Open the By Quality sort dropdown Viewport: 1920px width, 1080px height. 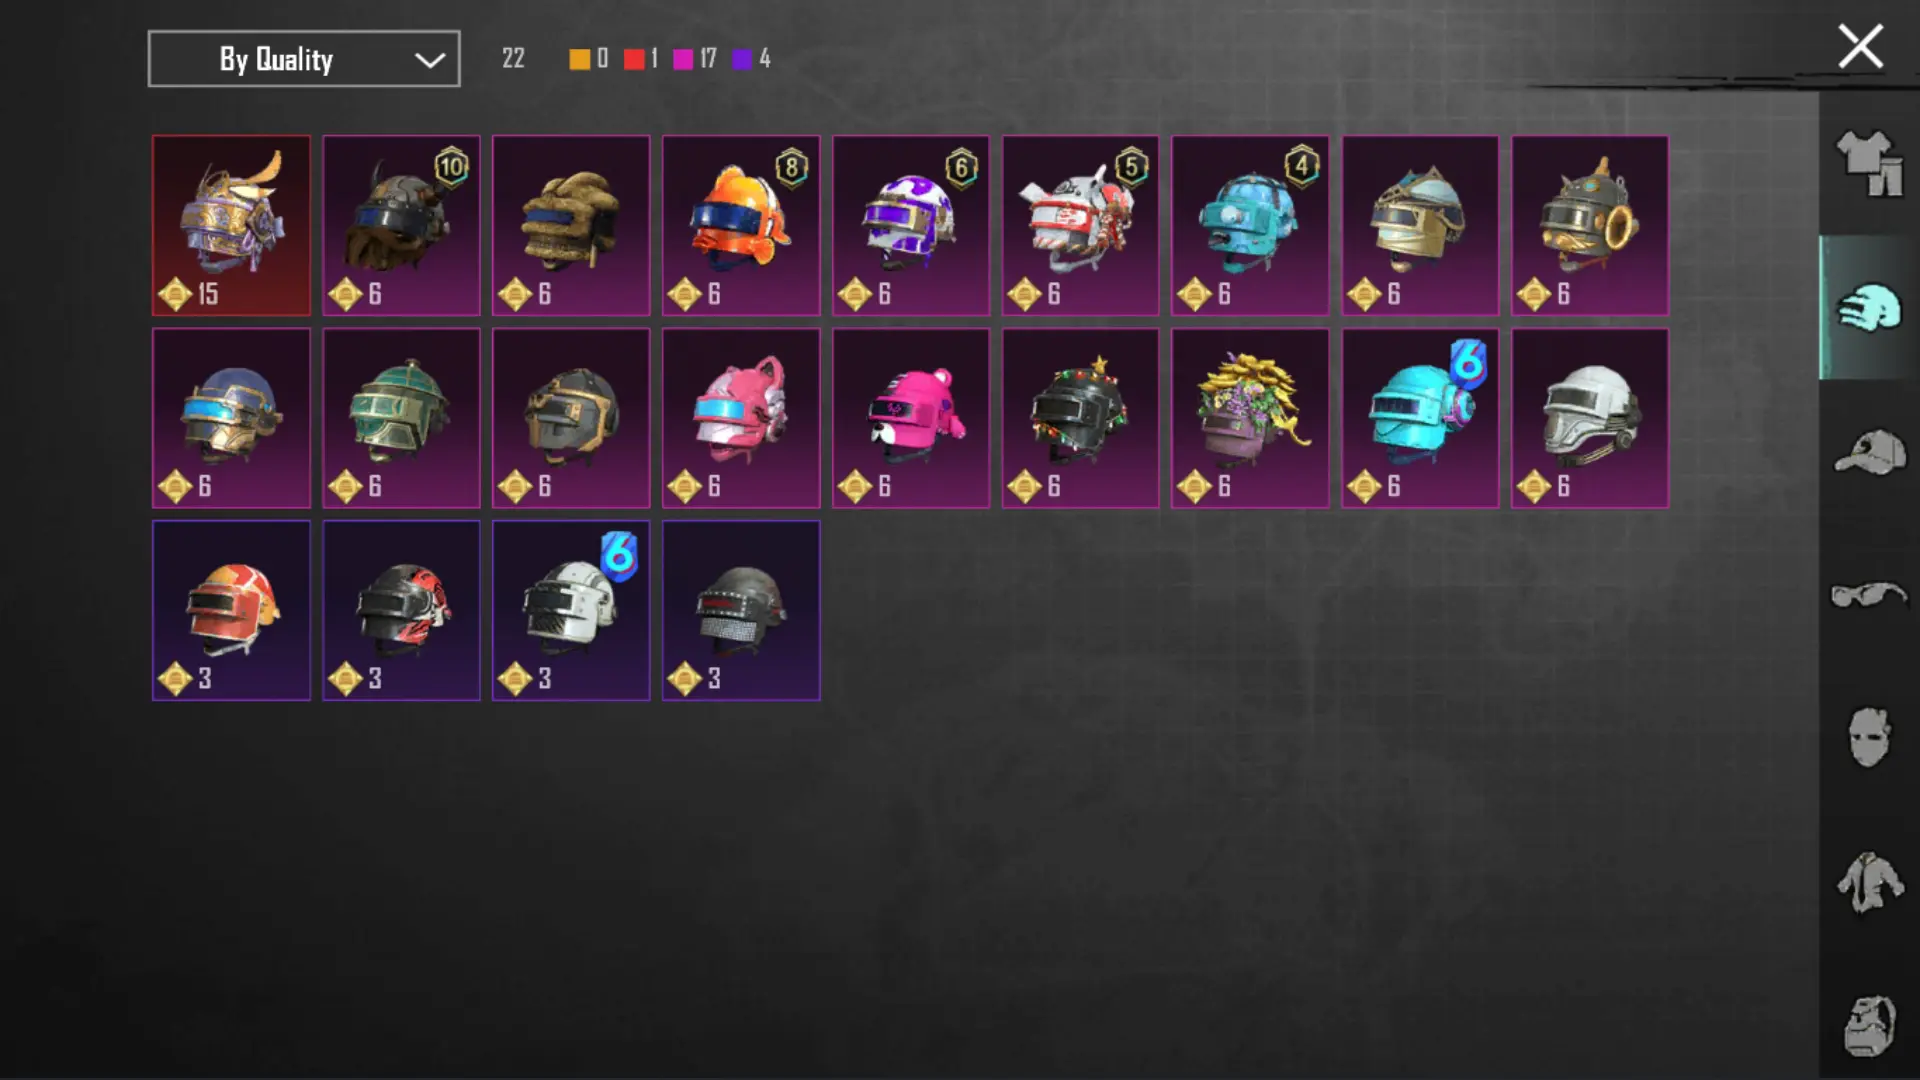click(304, 59)
